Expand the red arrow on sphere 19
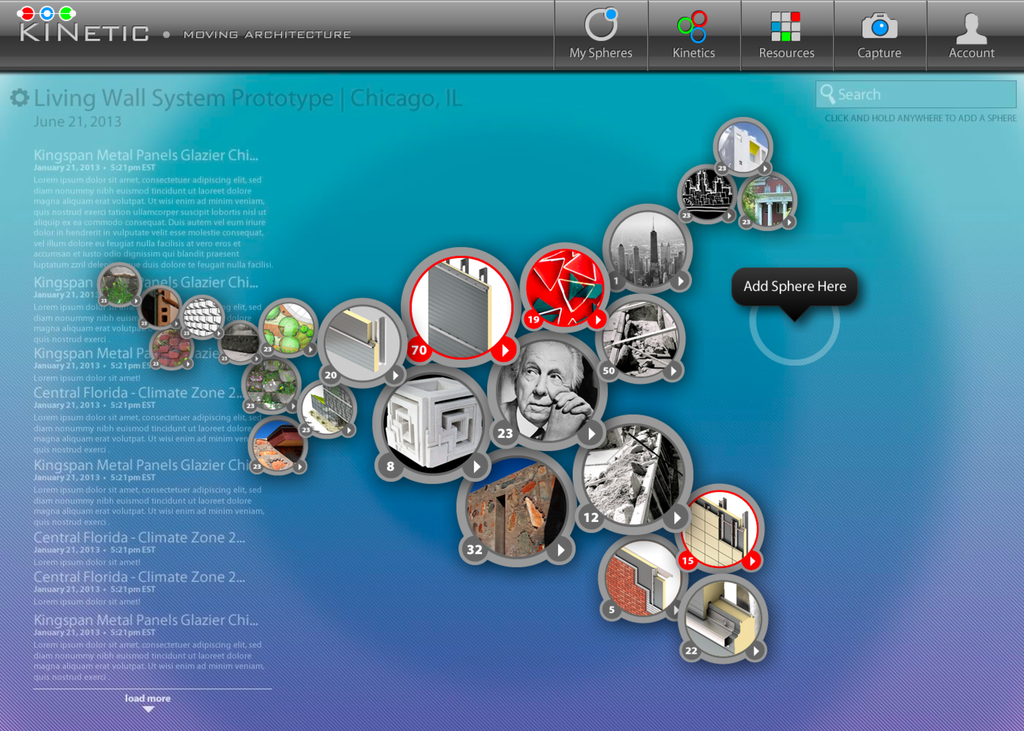Image resolution: width=1024 pixels, height=731 pixels. coord(597,320)
